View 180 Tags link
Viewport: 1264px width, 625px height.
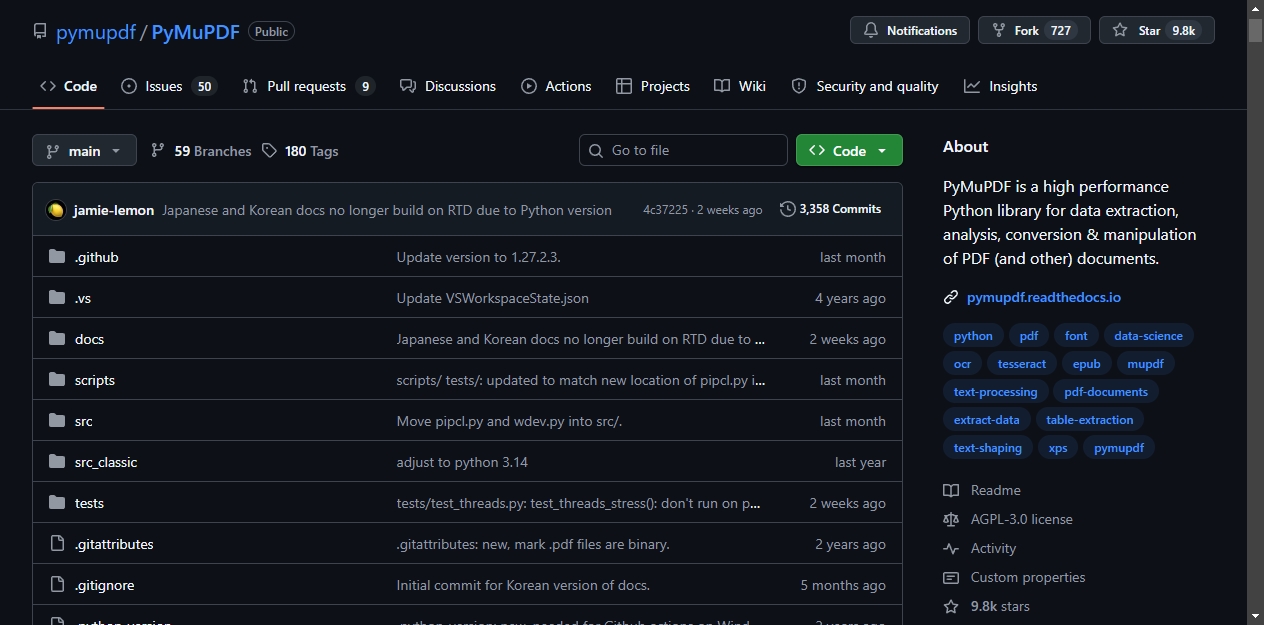click(300, 151)
